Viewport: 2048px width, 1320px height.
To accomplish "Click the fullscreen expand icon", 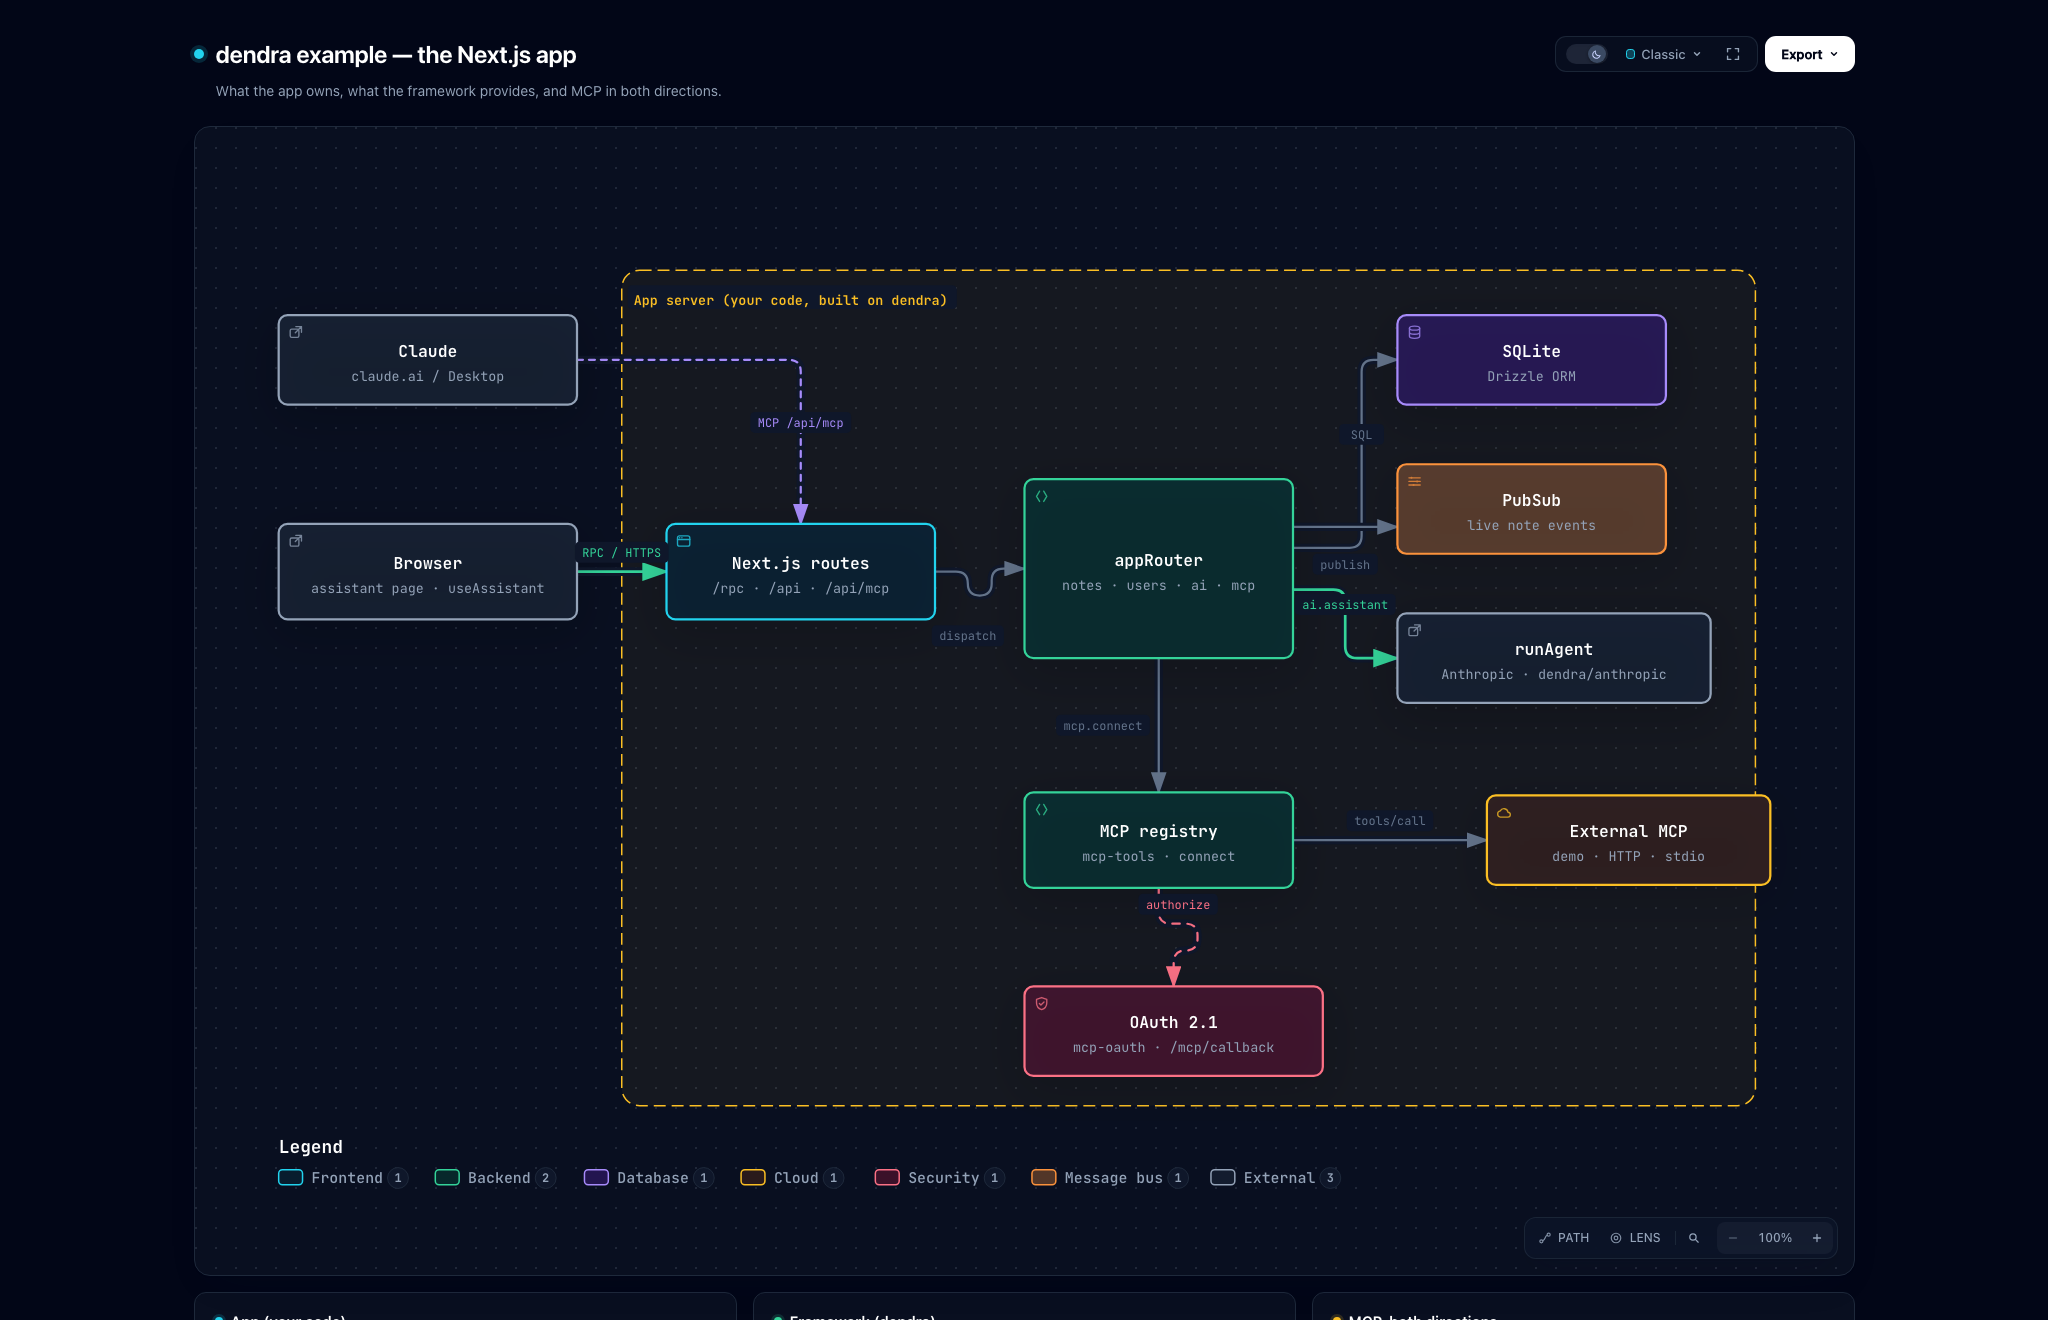I will pyautogui.click(x=1733, y=54).
